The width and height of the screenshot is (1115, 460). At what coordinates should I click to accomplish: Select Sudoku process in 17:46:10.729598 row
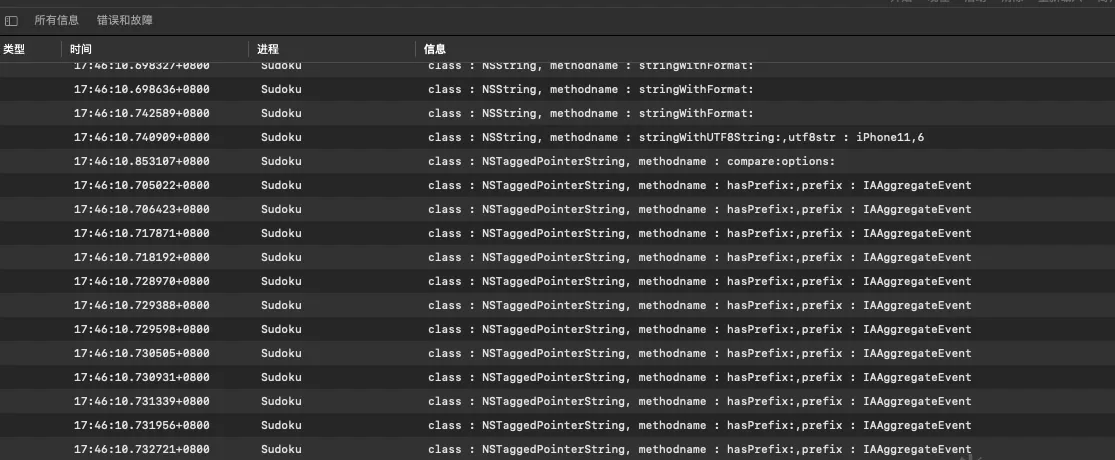[x=281, y=329]
